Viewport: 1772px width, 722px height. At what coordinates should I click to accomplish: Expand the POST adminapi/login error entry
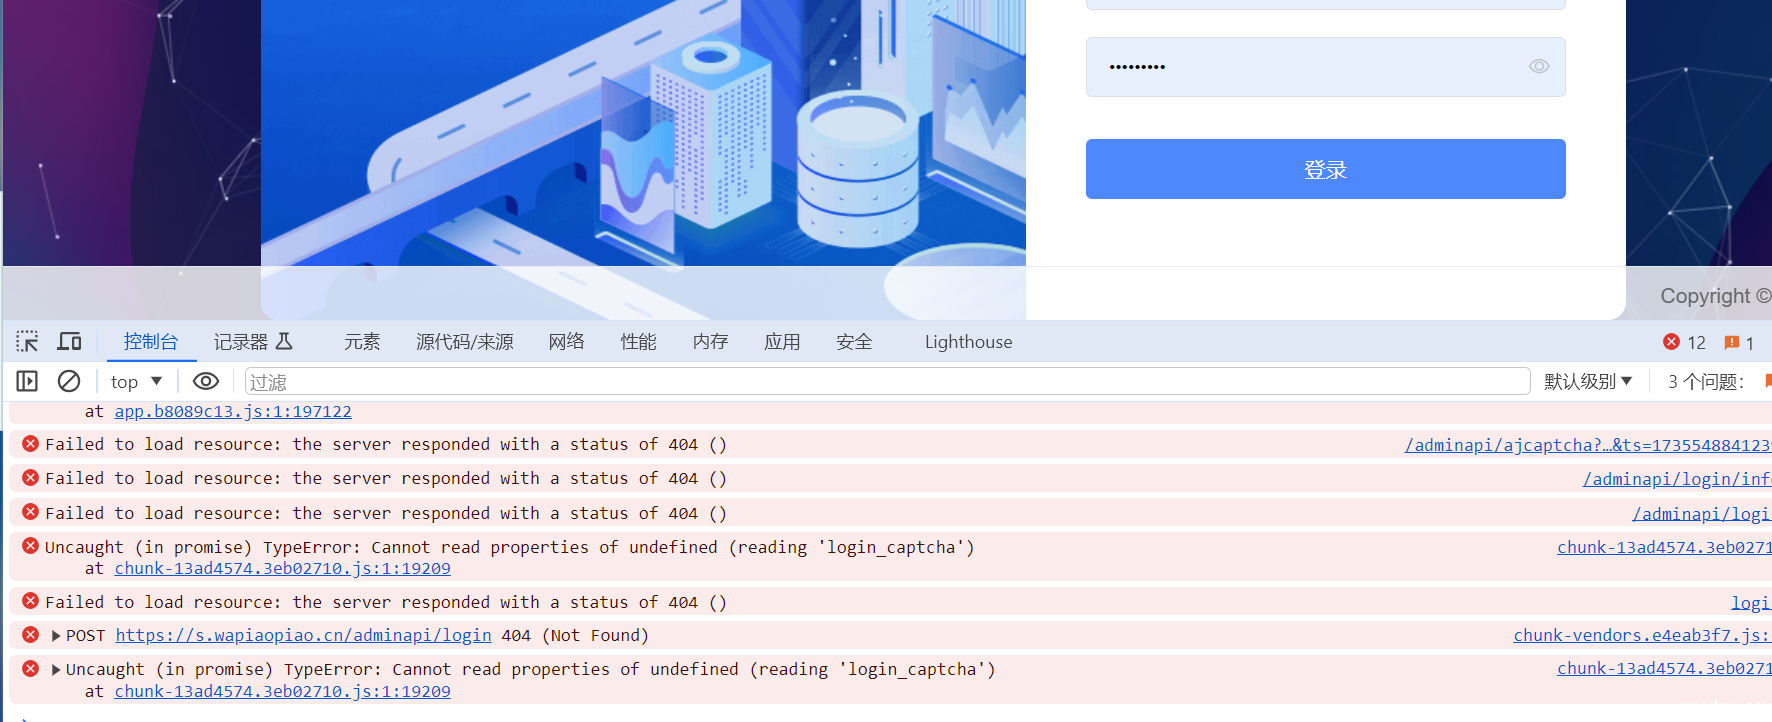point(56,636)
